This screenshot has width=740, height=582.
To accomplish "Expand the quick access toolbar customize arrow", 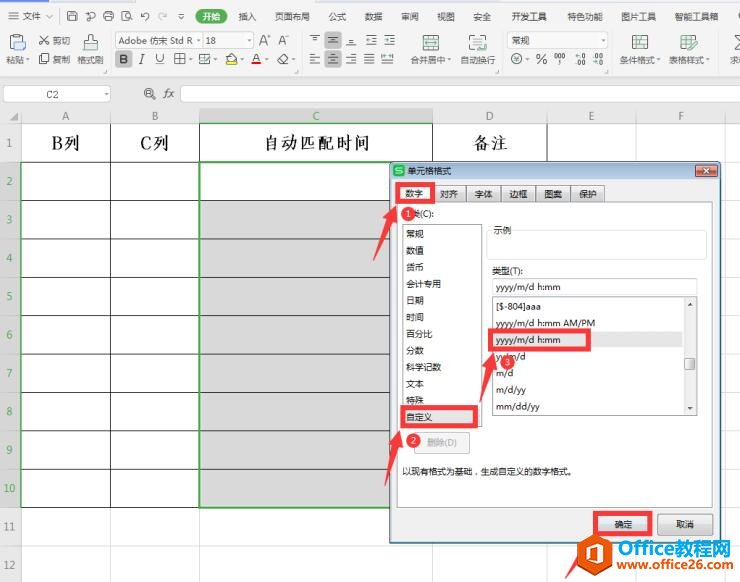I will coord(181,17).
